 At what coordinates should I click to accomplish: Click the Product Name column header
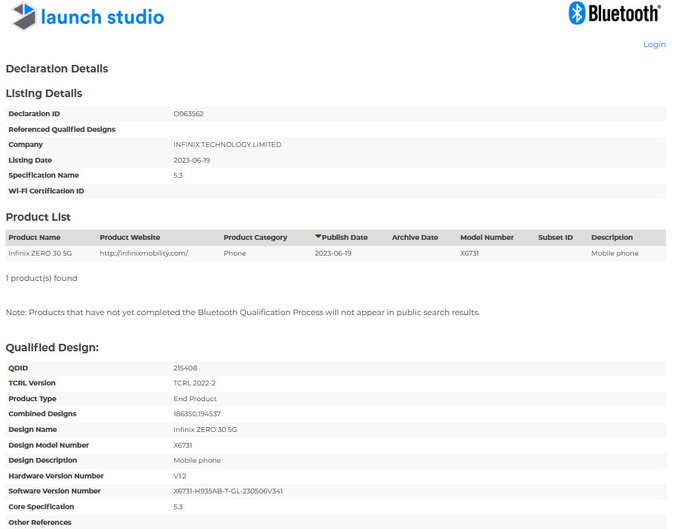34,237
